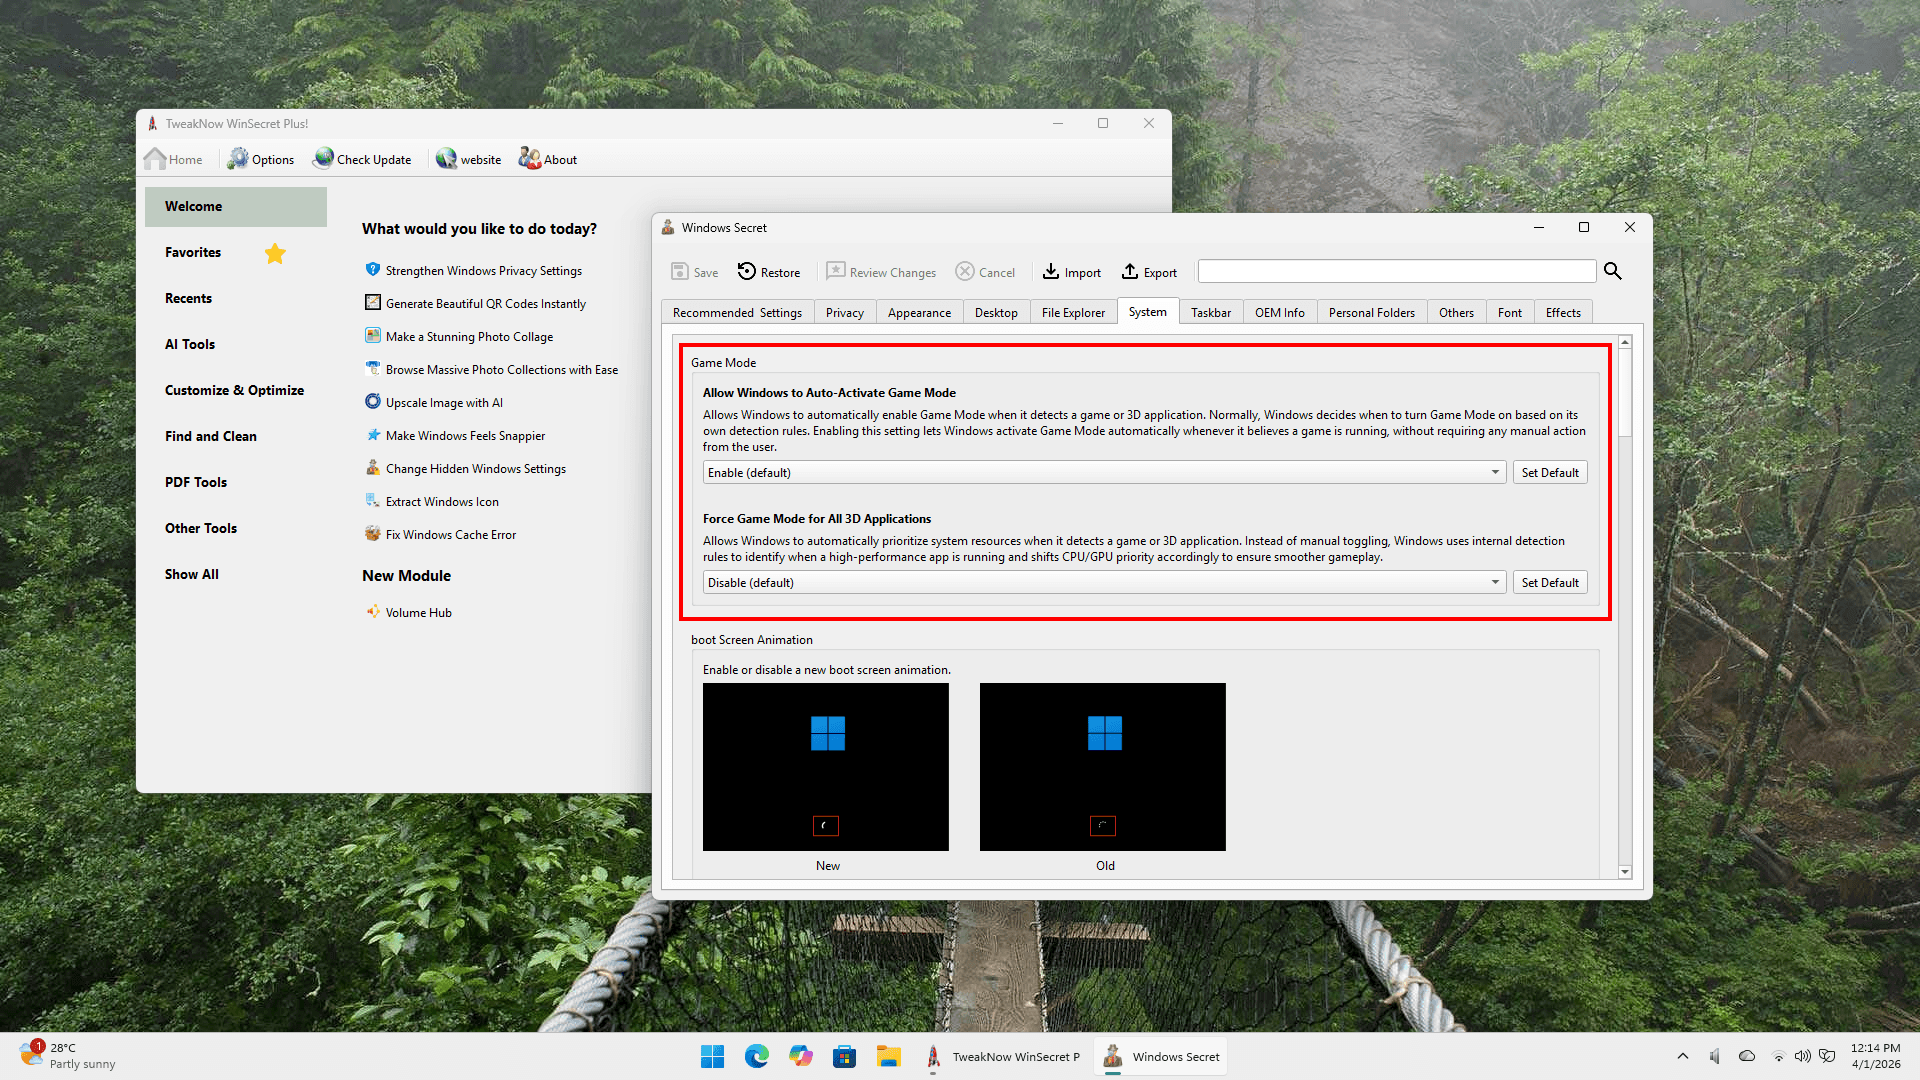Open Strengthen Windows Privacy Settings link
The width and height of the screenshot is (1920, 1080).
483,271
